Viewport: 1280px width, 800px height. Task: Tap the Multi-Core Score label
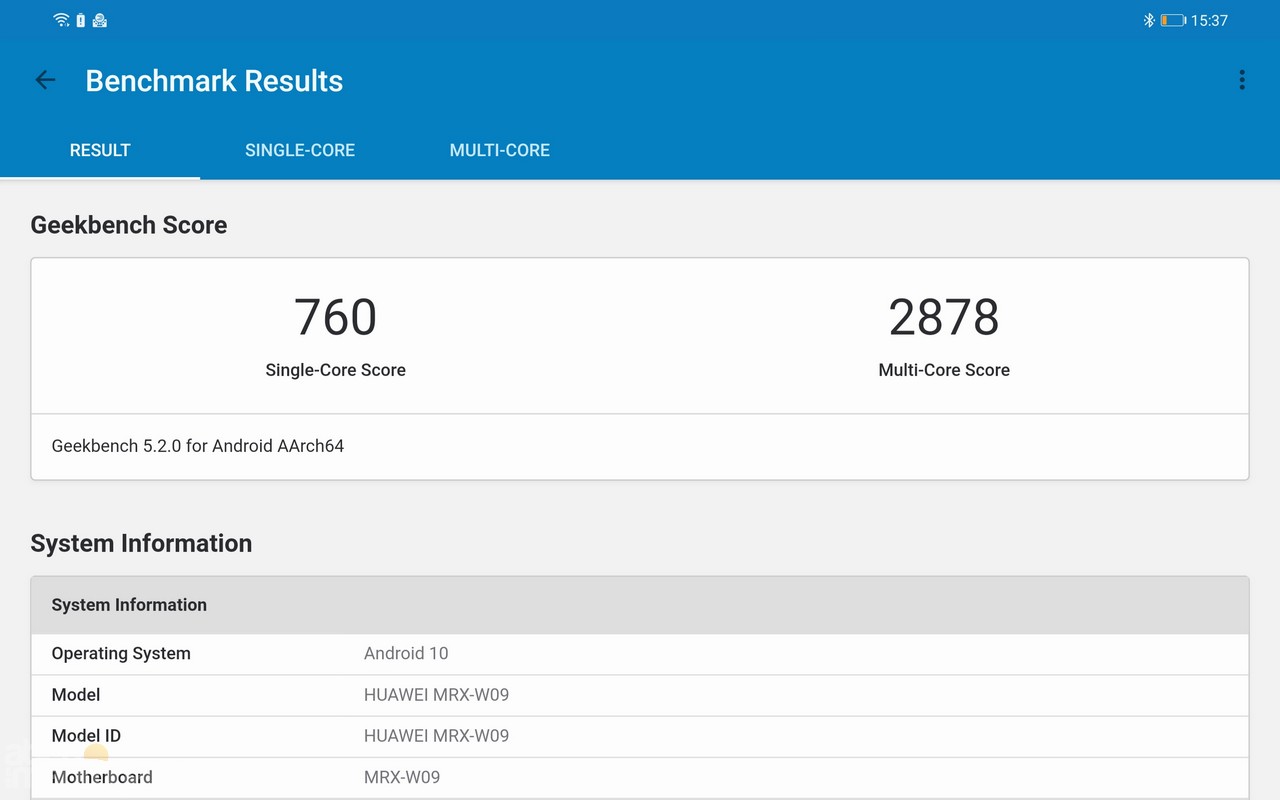[x=944, y=370]
